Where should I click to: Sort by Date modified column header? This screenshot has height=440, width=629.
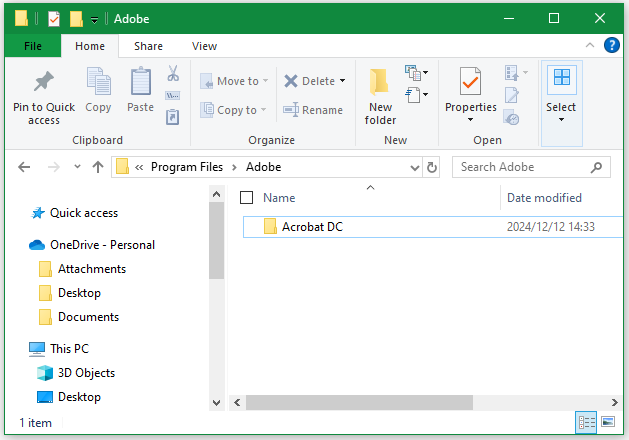click(x=544, y=198)
